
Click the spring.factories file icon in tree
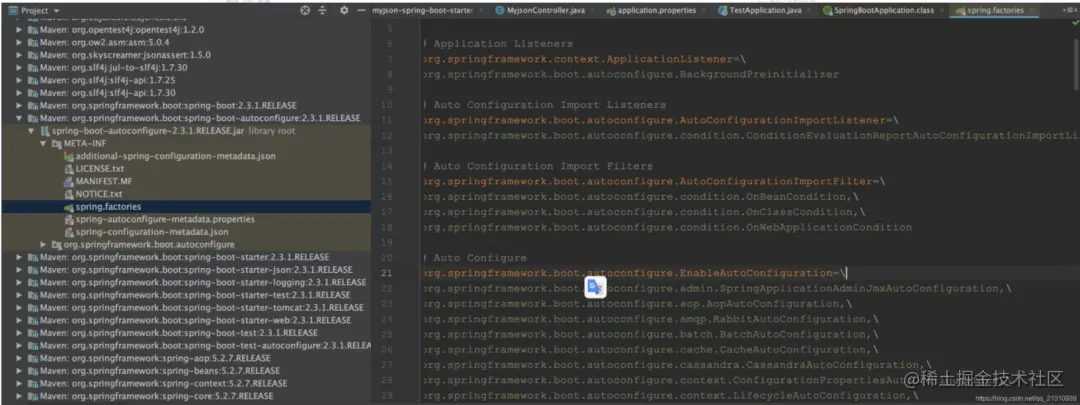point(69,207)
